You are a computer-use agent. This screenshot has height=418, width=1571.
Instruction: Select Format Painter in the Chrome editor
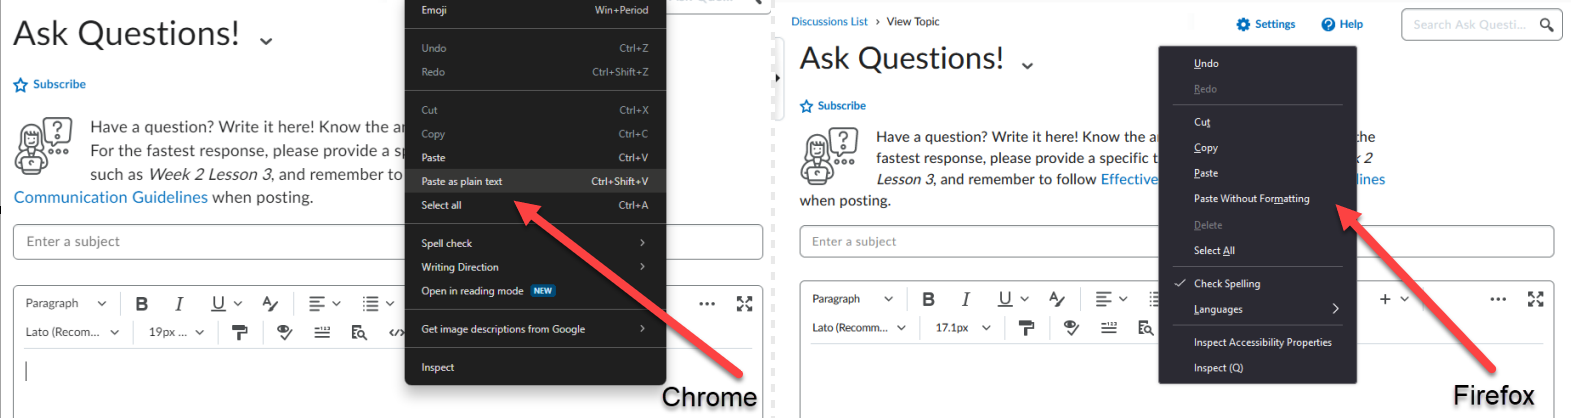240,332
